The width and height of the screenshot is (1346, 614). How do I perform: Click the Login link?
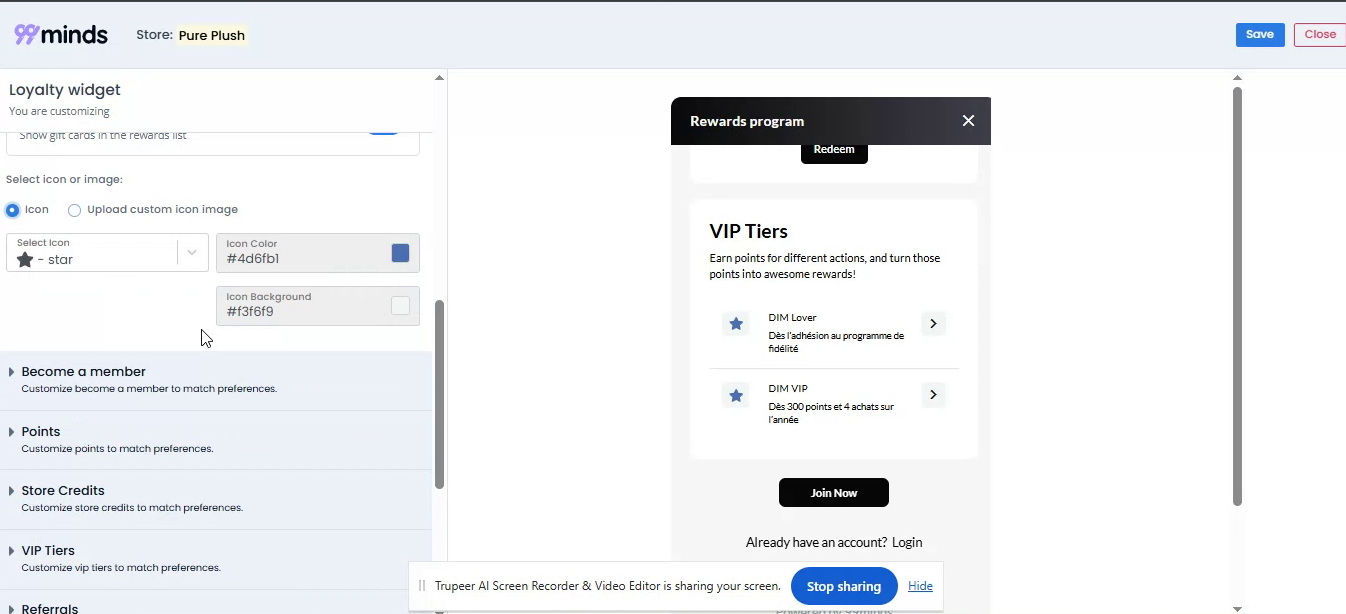[x=907, y=542]
